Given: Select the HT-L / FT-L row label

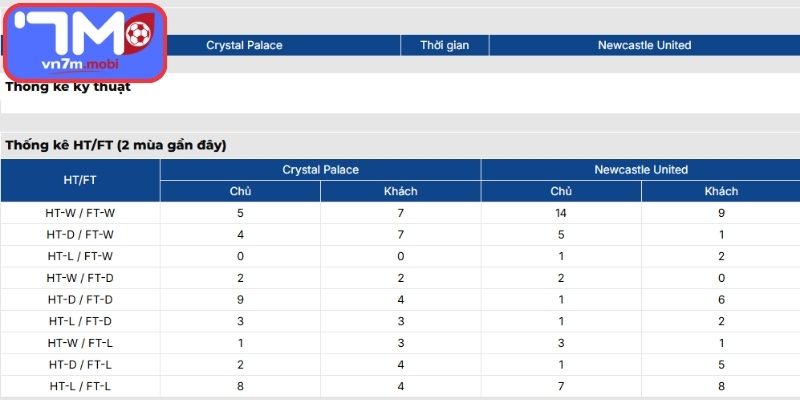Looking at the screenshot, I should pos(80,385).
